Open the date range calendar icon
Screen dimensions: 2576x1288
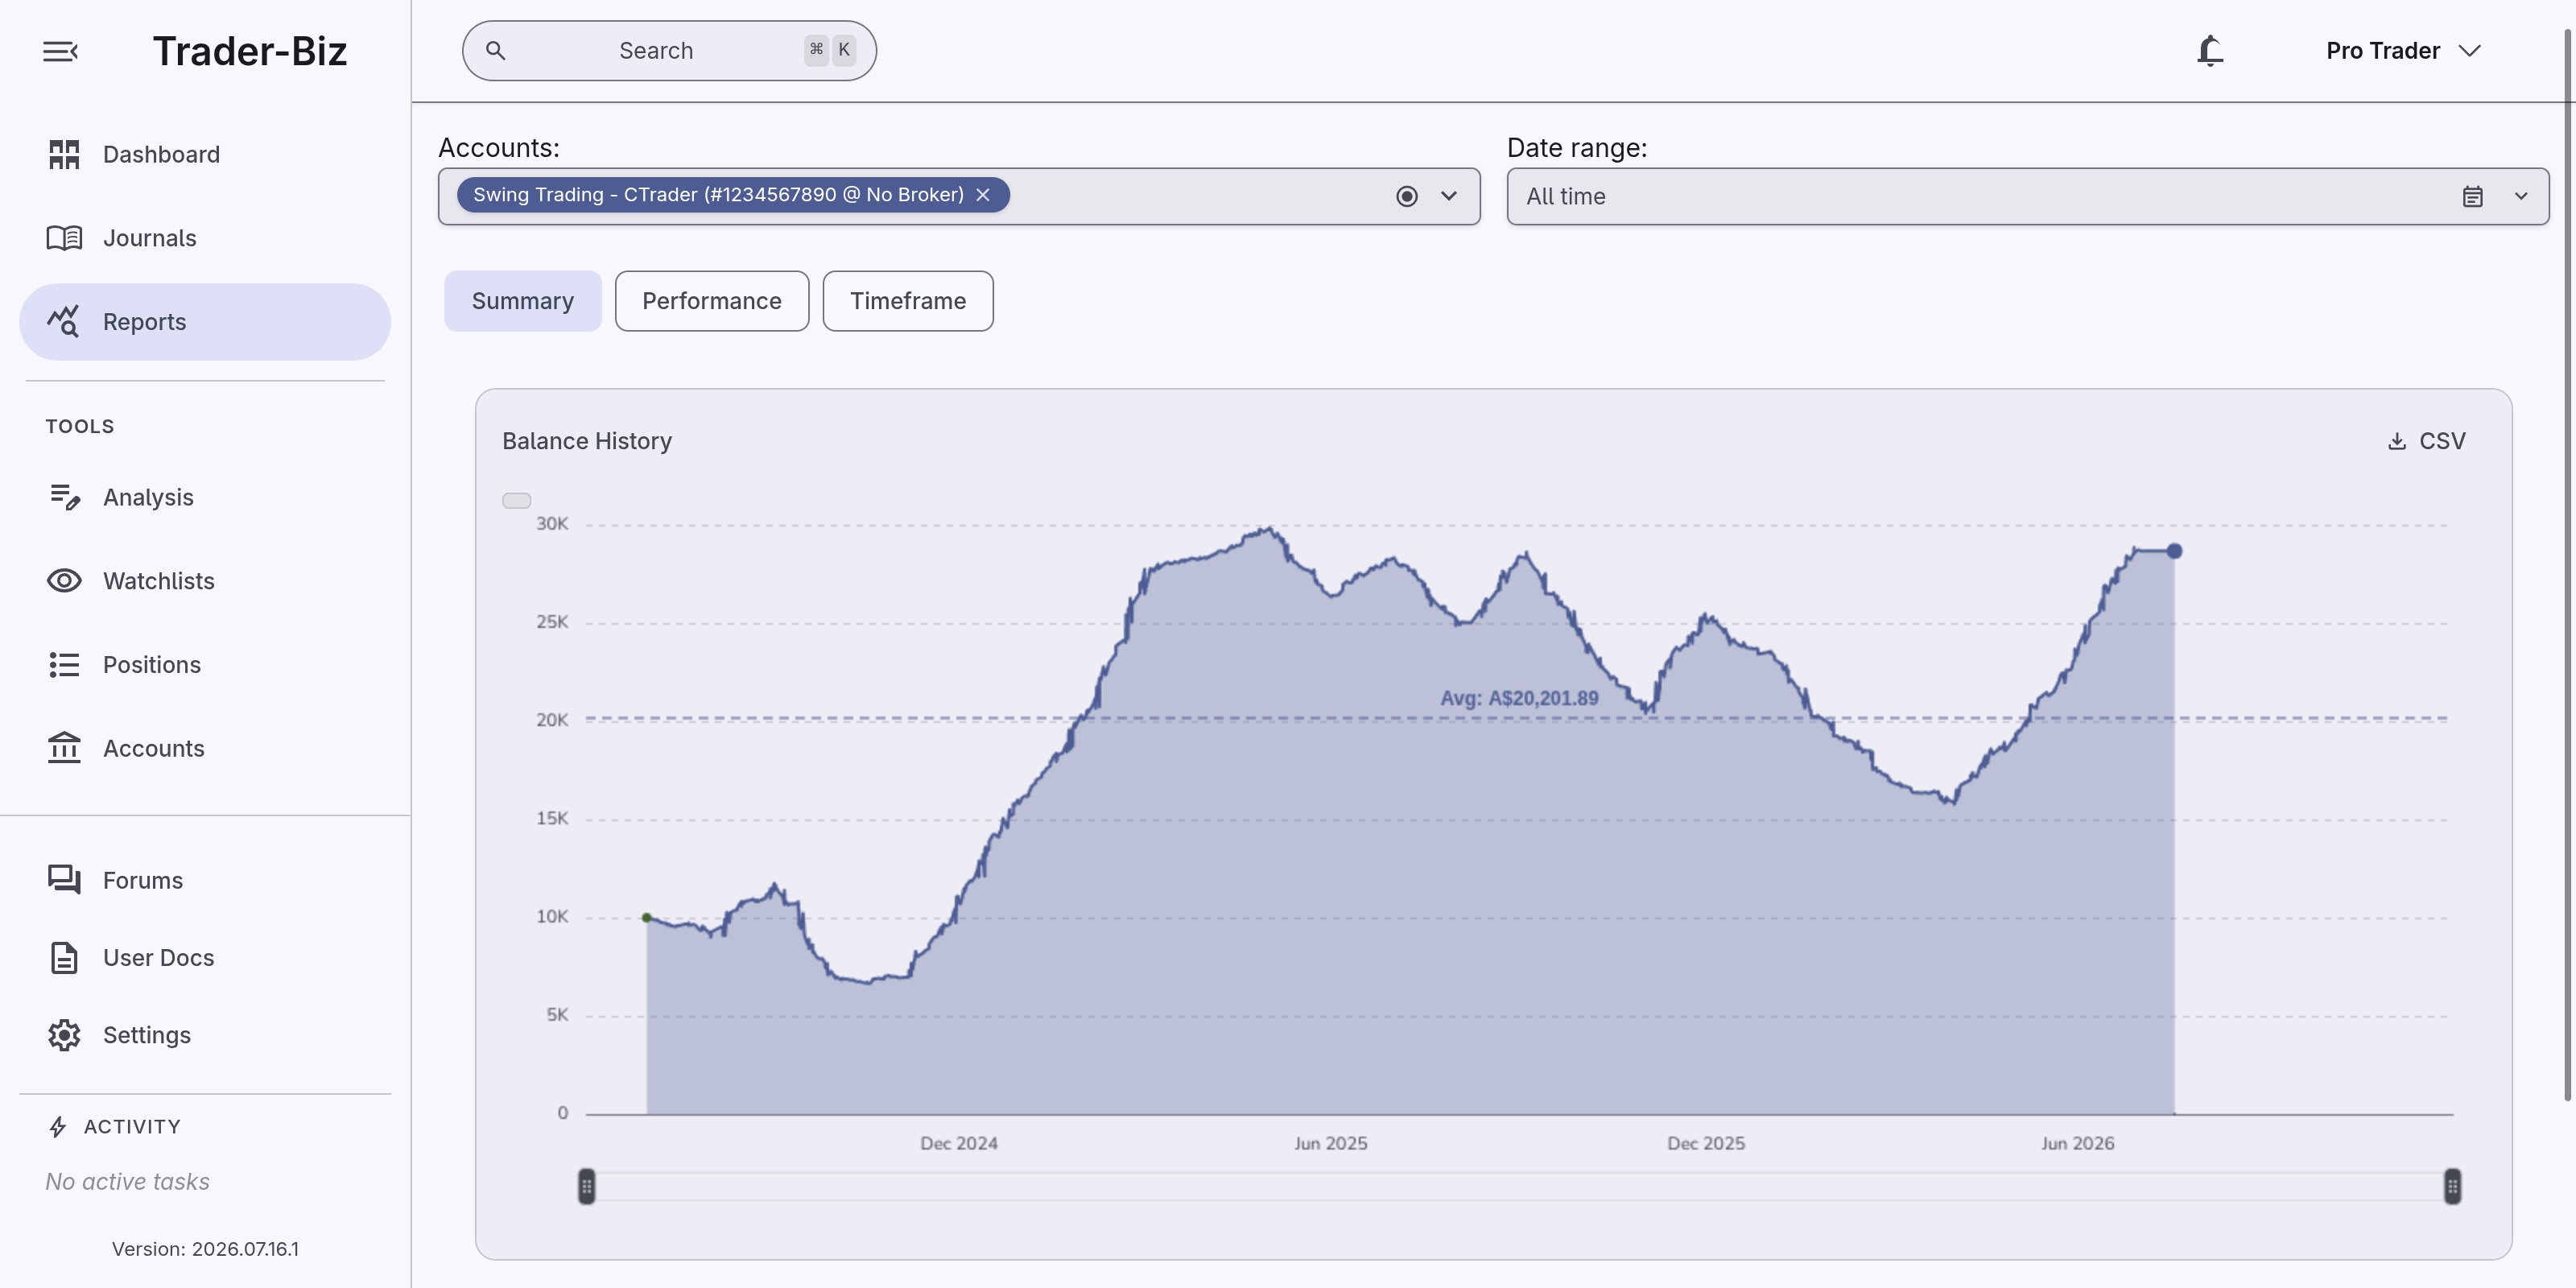coord(2473,197)
